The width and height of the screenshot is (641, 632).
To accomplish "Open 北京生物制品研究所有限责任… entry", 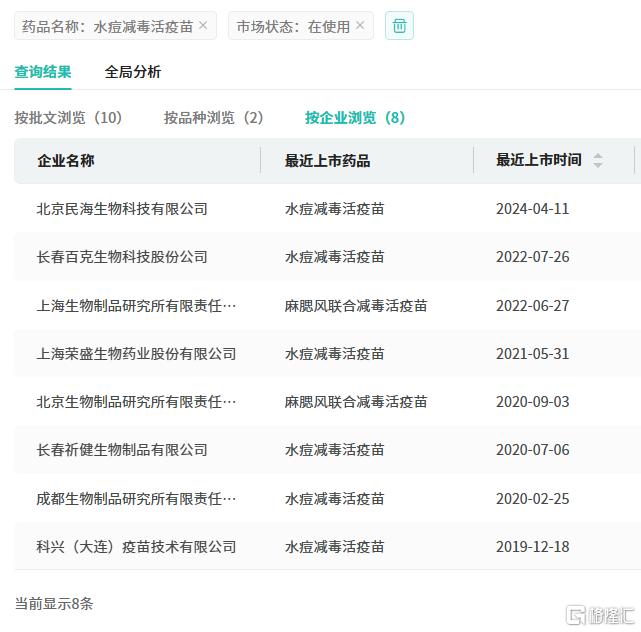I will (137, 402).
